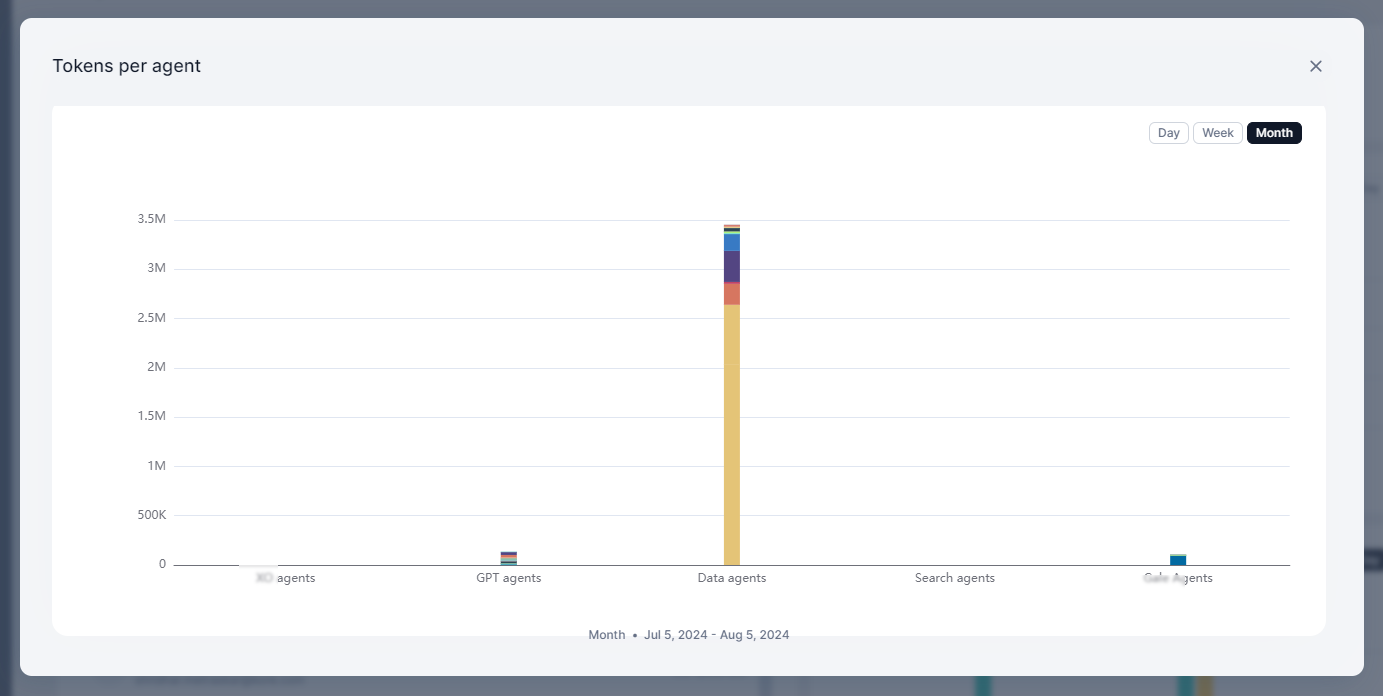Click the leftmost agents category label
Viewport: 1383px width, 696px height.
click(285, 577)
